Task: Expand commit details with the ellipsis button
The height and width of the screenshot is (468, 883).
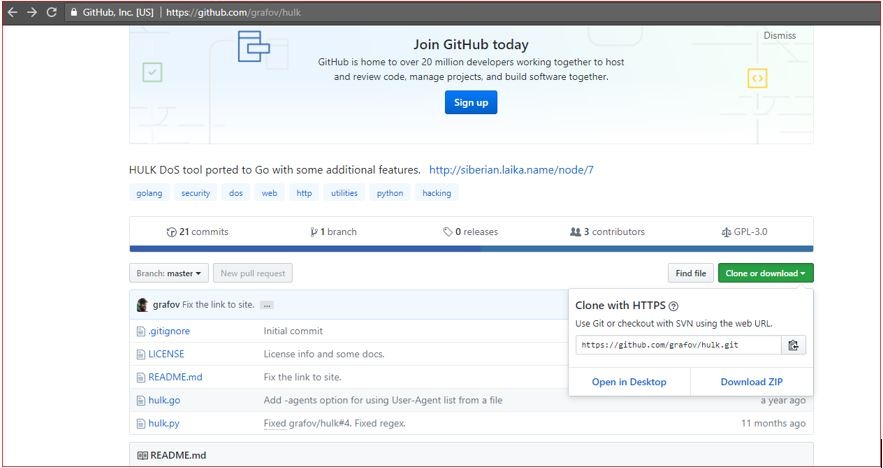Action: [x=267, y=305]
